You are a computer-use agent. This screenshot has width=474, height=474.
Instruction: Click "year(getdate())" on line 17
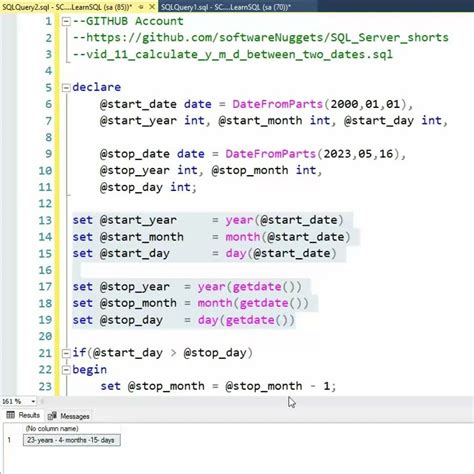tap(250, 287)
